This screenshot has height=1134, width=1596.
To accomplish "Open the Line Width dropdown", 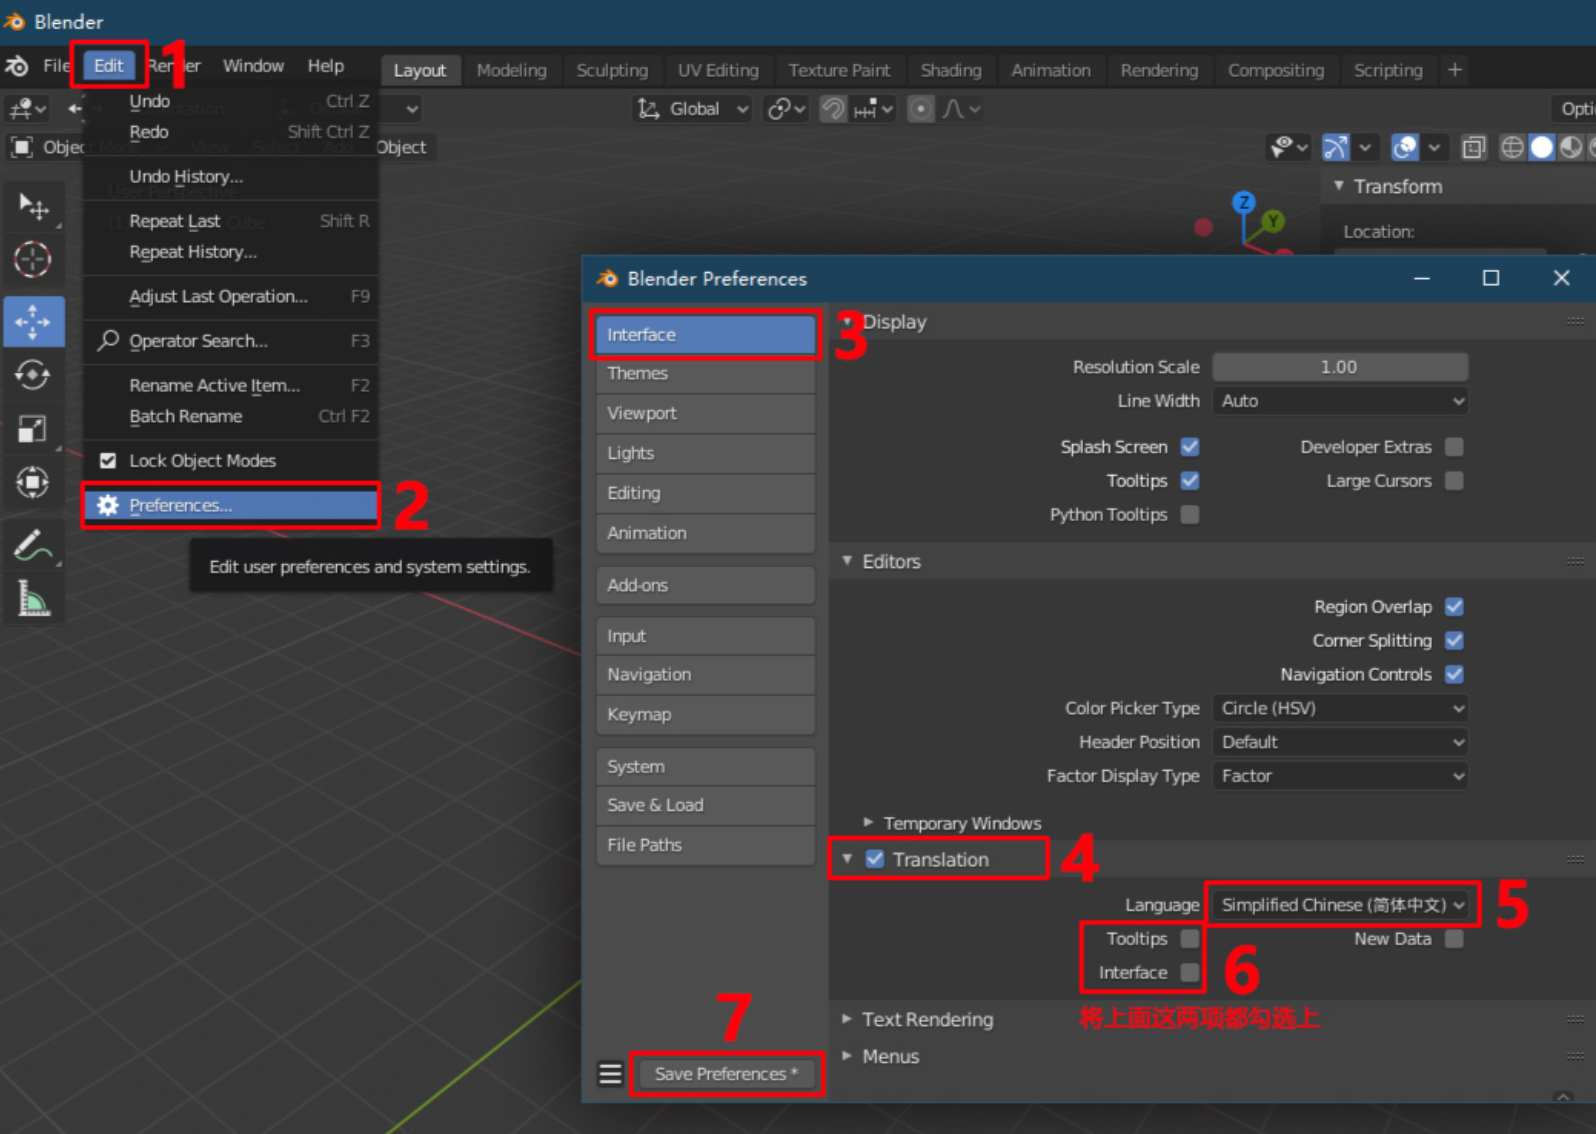I will pyautogui.click(x=1341, y=401).
